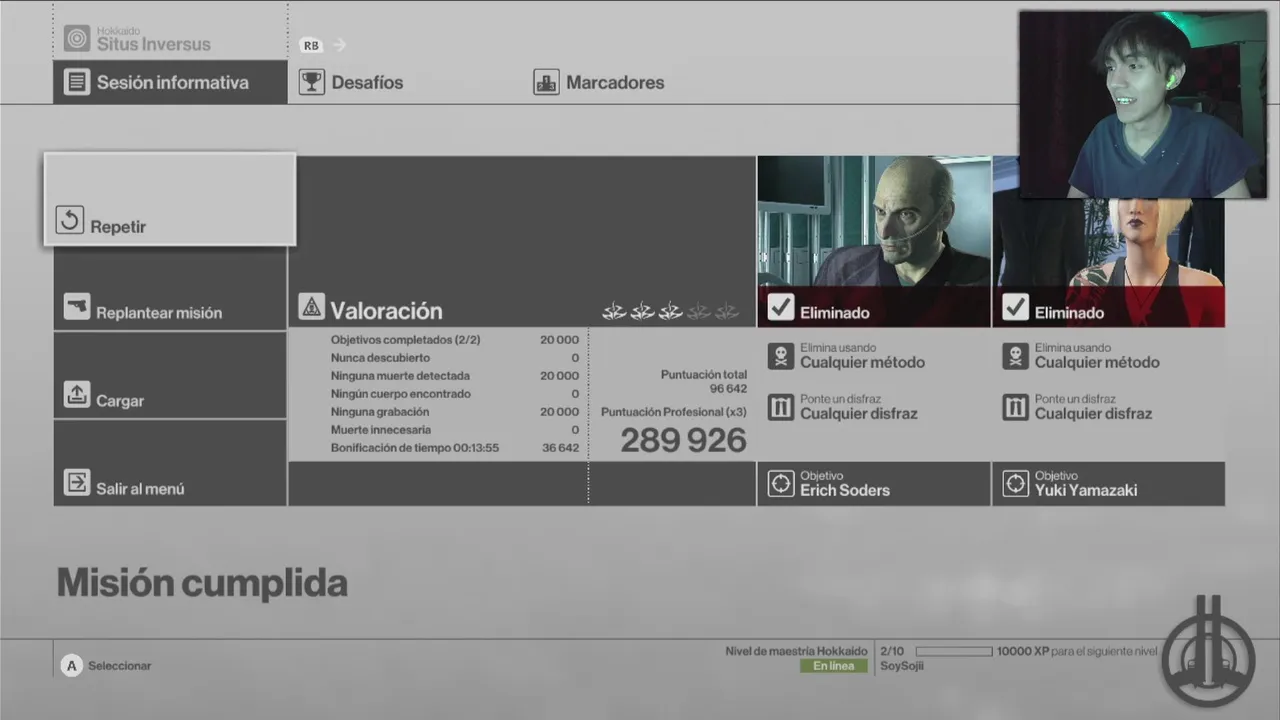Click the Hokkaido mastery XP progress bar
This screenshot has width=1280, height=720.
tap(954, 651)
